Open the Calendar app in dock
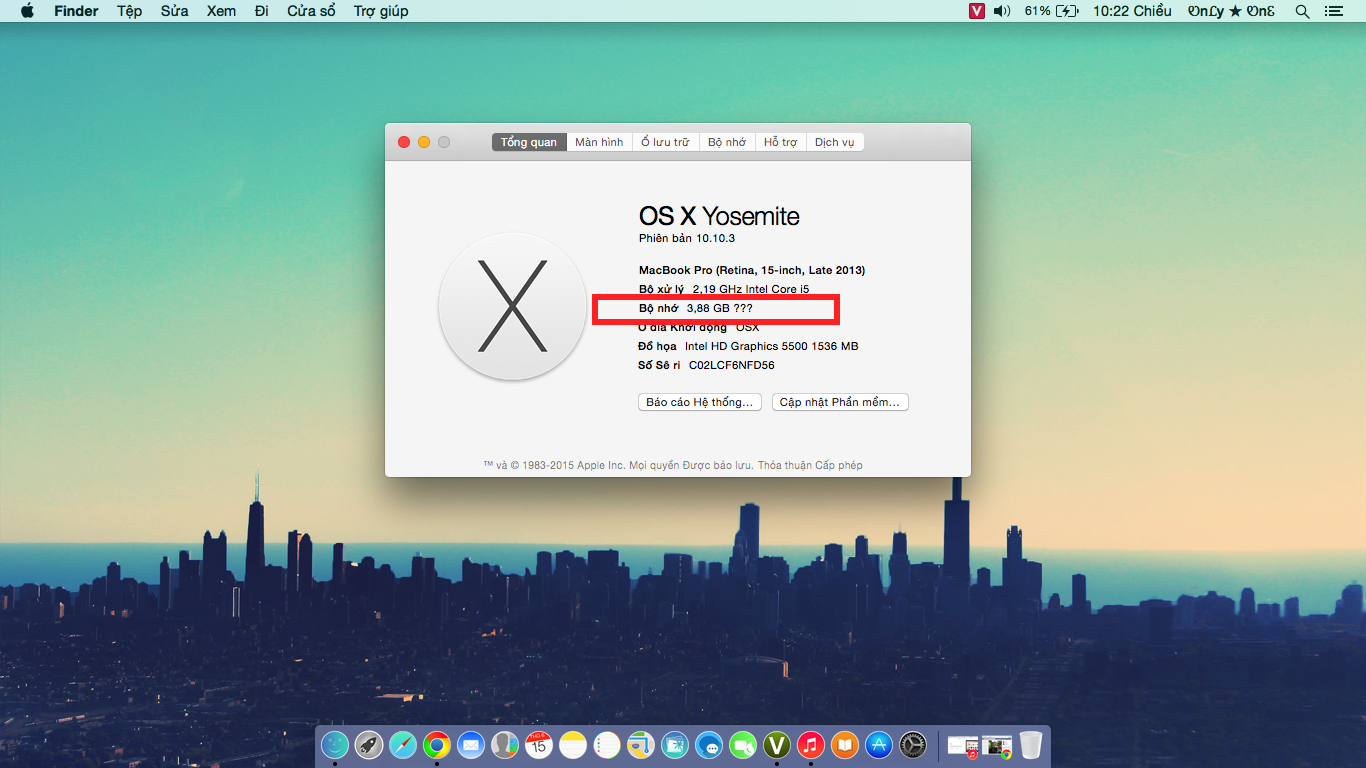The width and height of the screenshot is (1366, 768). (x=539, y=745)
